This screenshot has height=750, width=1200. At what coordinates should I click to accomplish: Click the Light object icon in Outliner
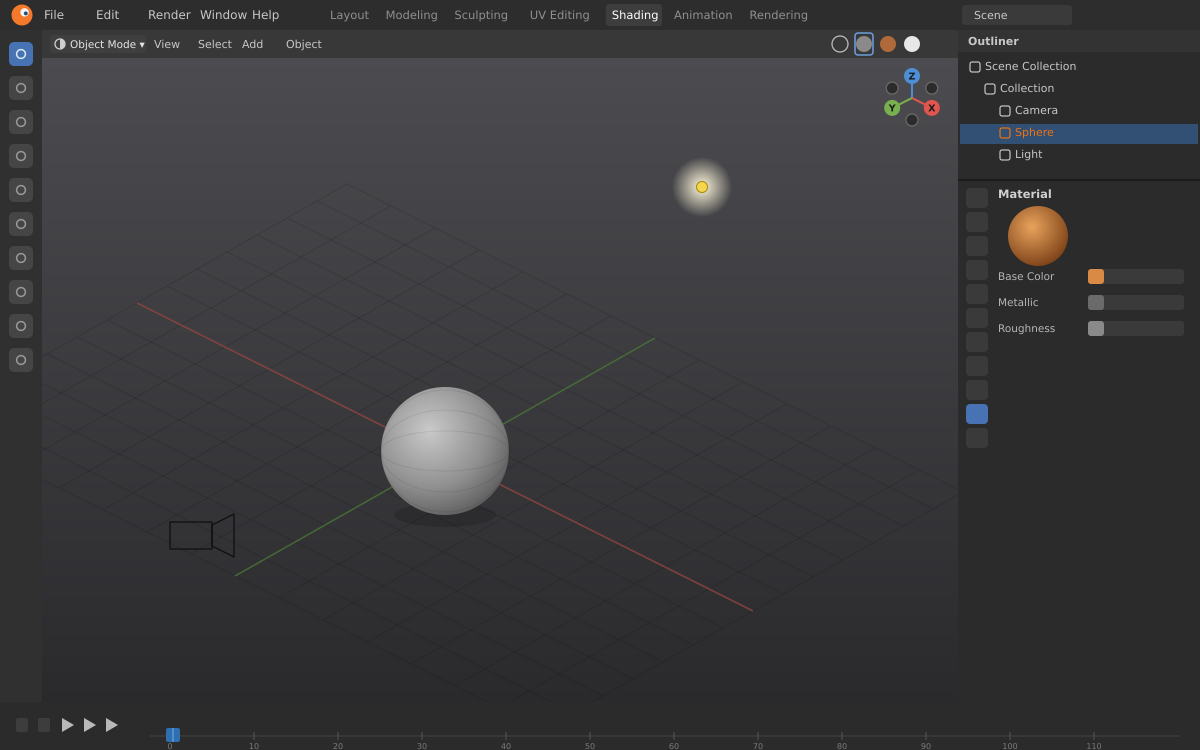pos(1005,155)
